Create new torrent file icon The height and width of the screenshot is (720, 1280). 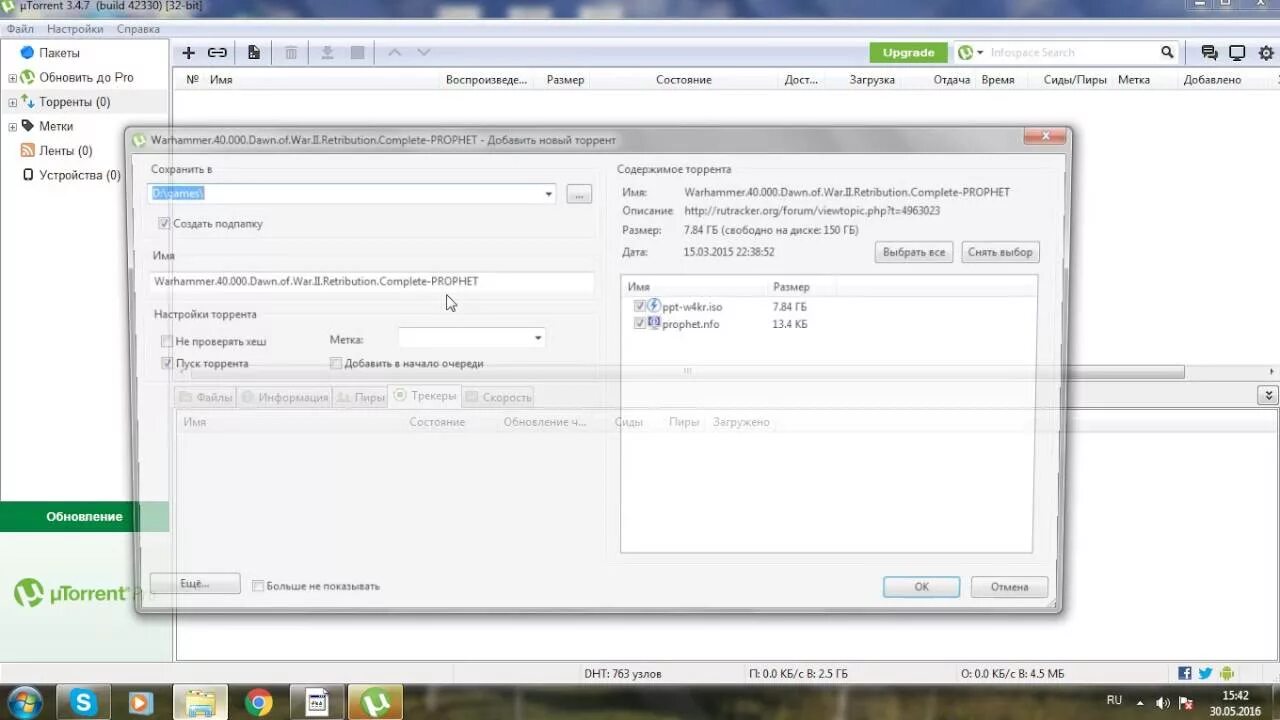254,52
